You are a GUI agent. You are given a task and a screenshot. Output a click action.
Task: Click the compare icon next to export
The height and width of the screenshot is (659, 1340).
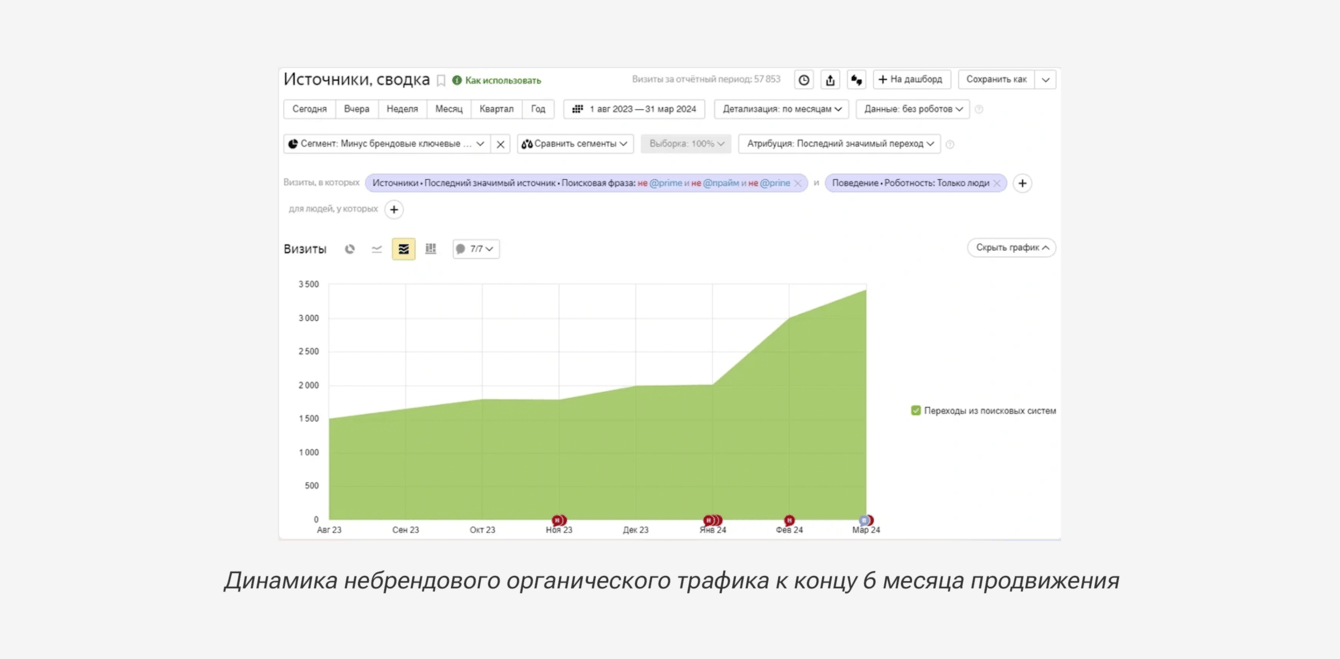click(857, 80)
